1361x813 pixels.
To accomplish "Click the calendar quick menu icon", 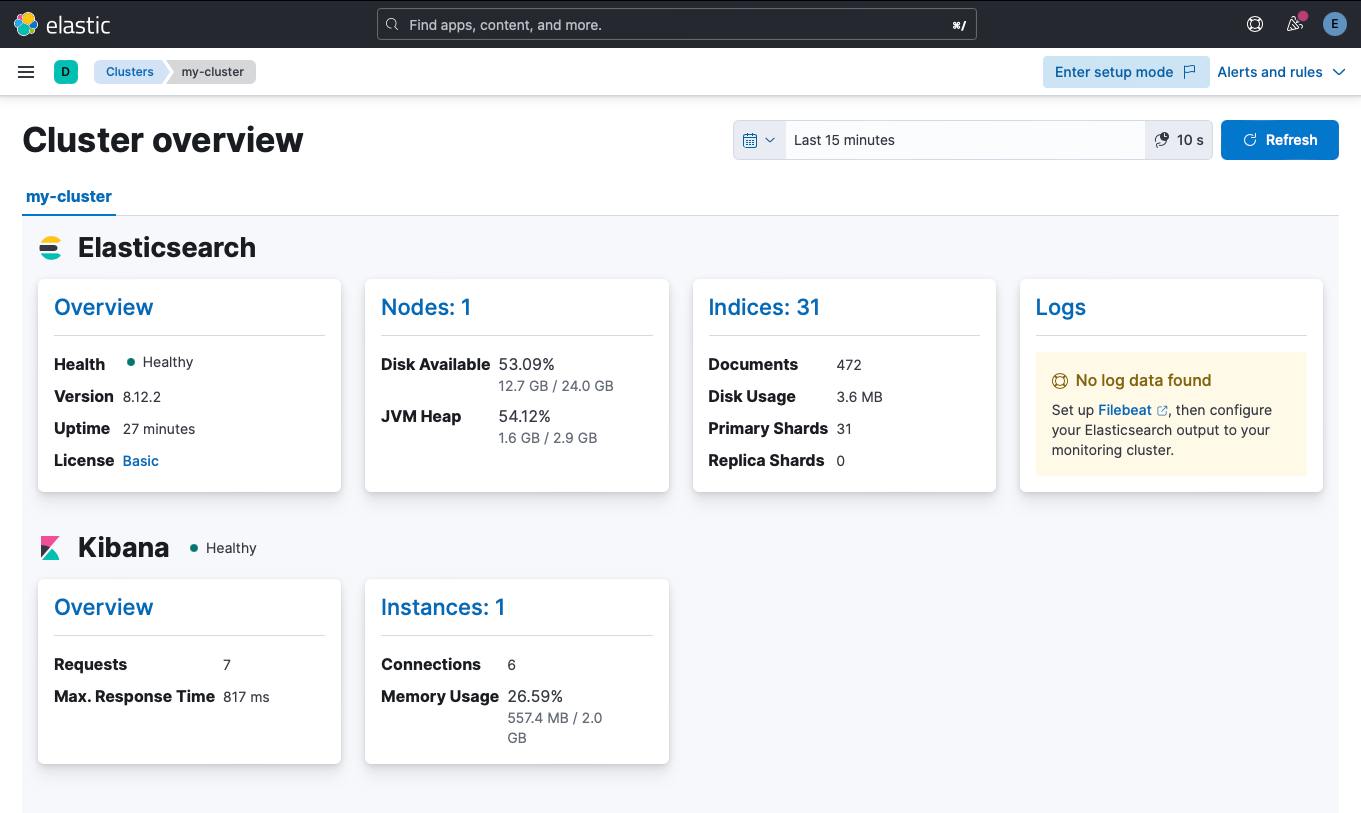I will pos(759,140).
